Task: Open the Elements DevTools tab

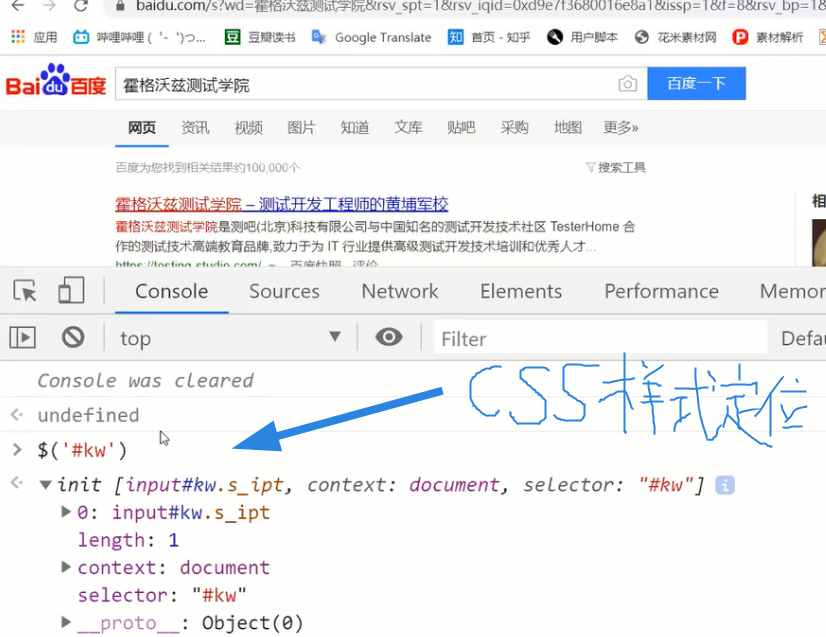Action: click(x=521, y=291)
